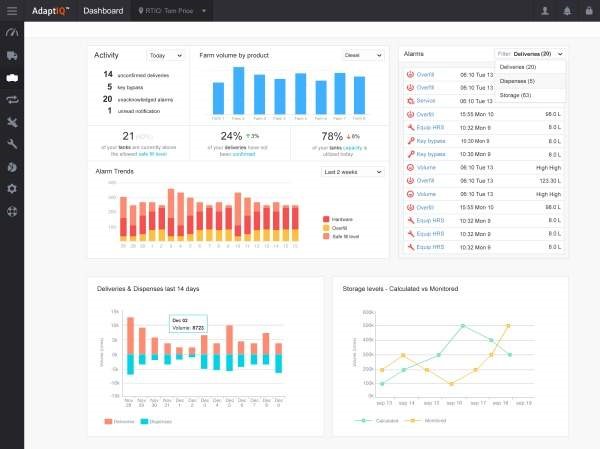Viewport: 600px width, 449px height.
Task: Open the first Key bypass alarm
Action: coord(431,141)
